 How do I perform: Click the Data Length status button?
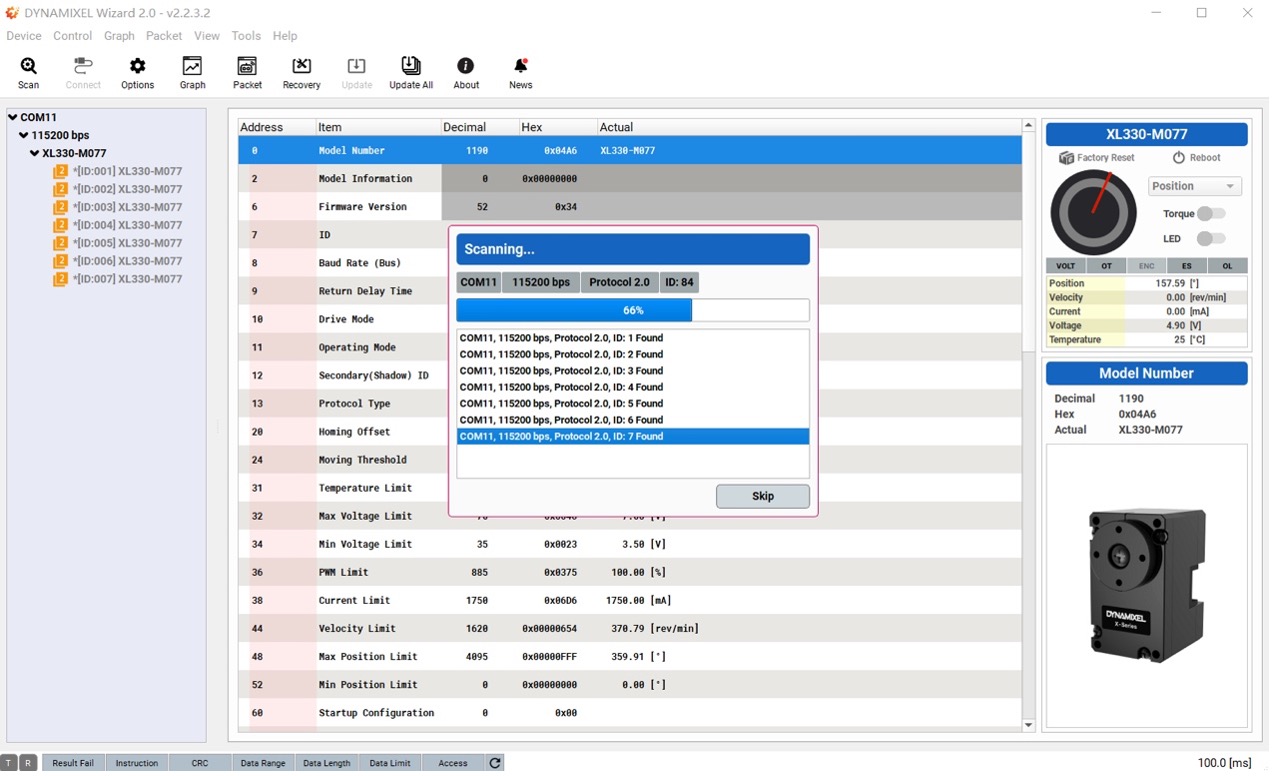point(327,763)
